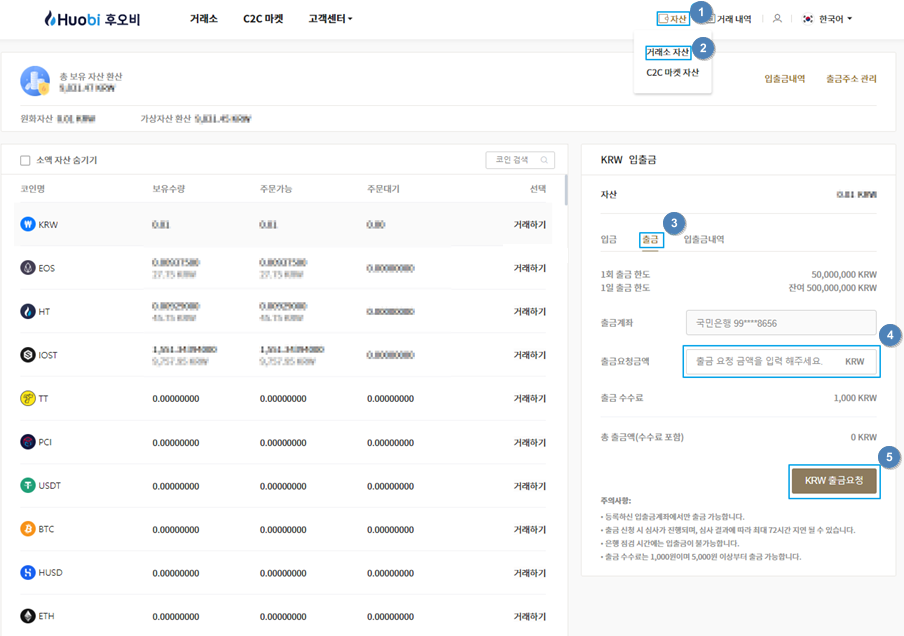Click the KRW 입출금 panel title
904x636 pixels.
tap(628, 160)
